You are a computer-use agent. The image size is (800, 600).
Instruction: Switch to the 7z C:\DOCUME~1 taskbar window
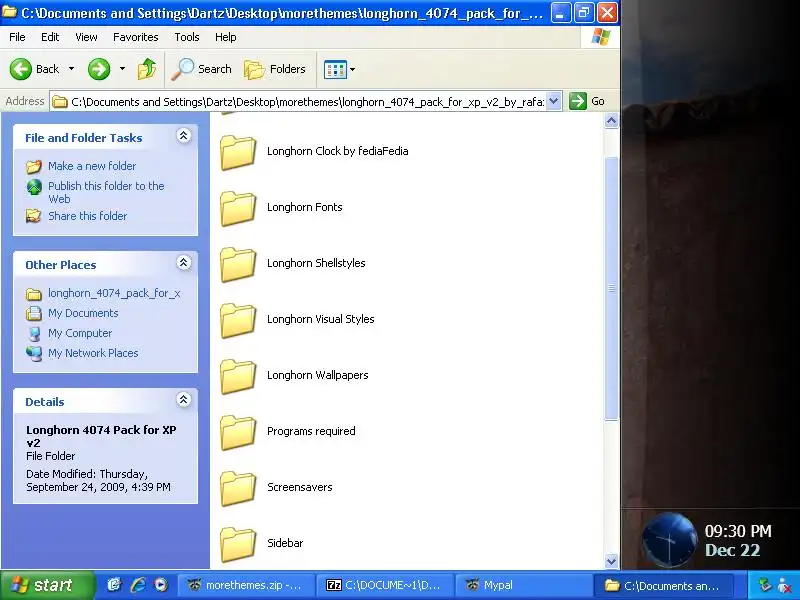pos(385,585)
